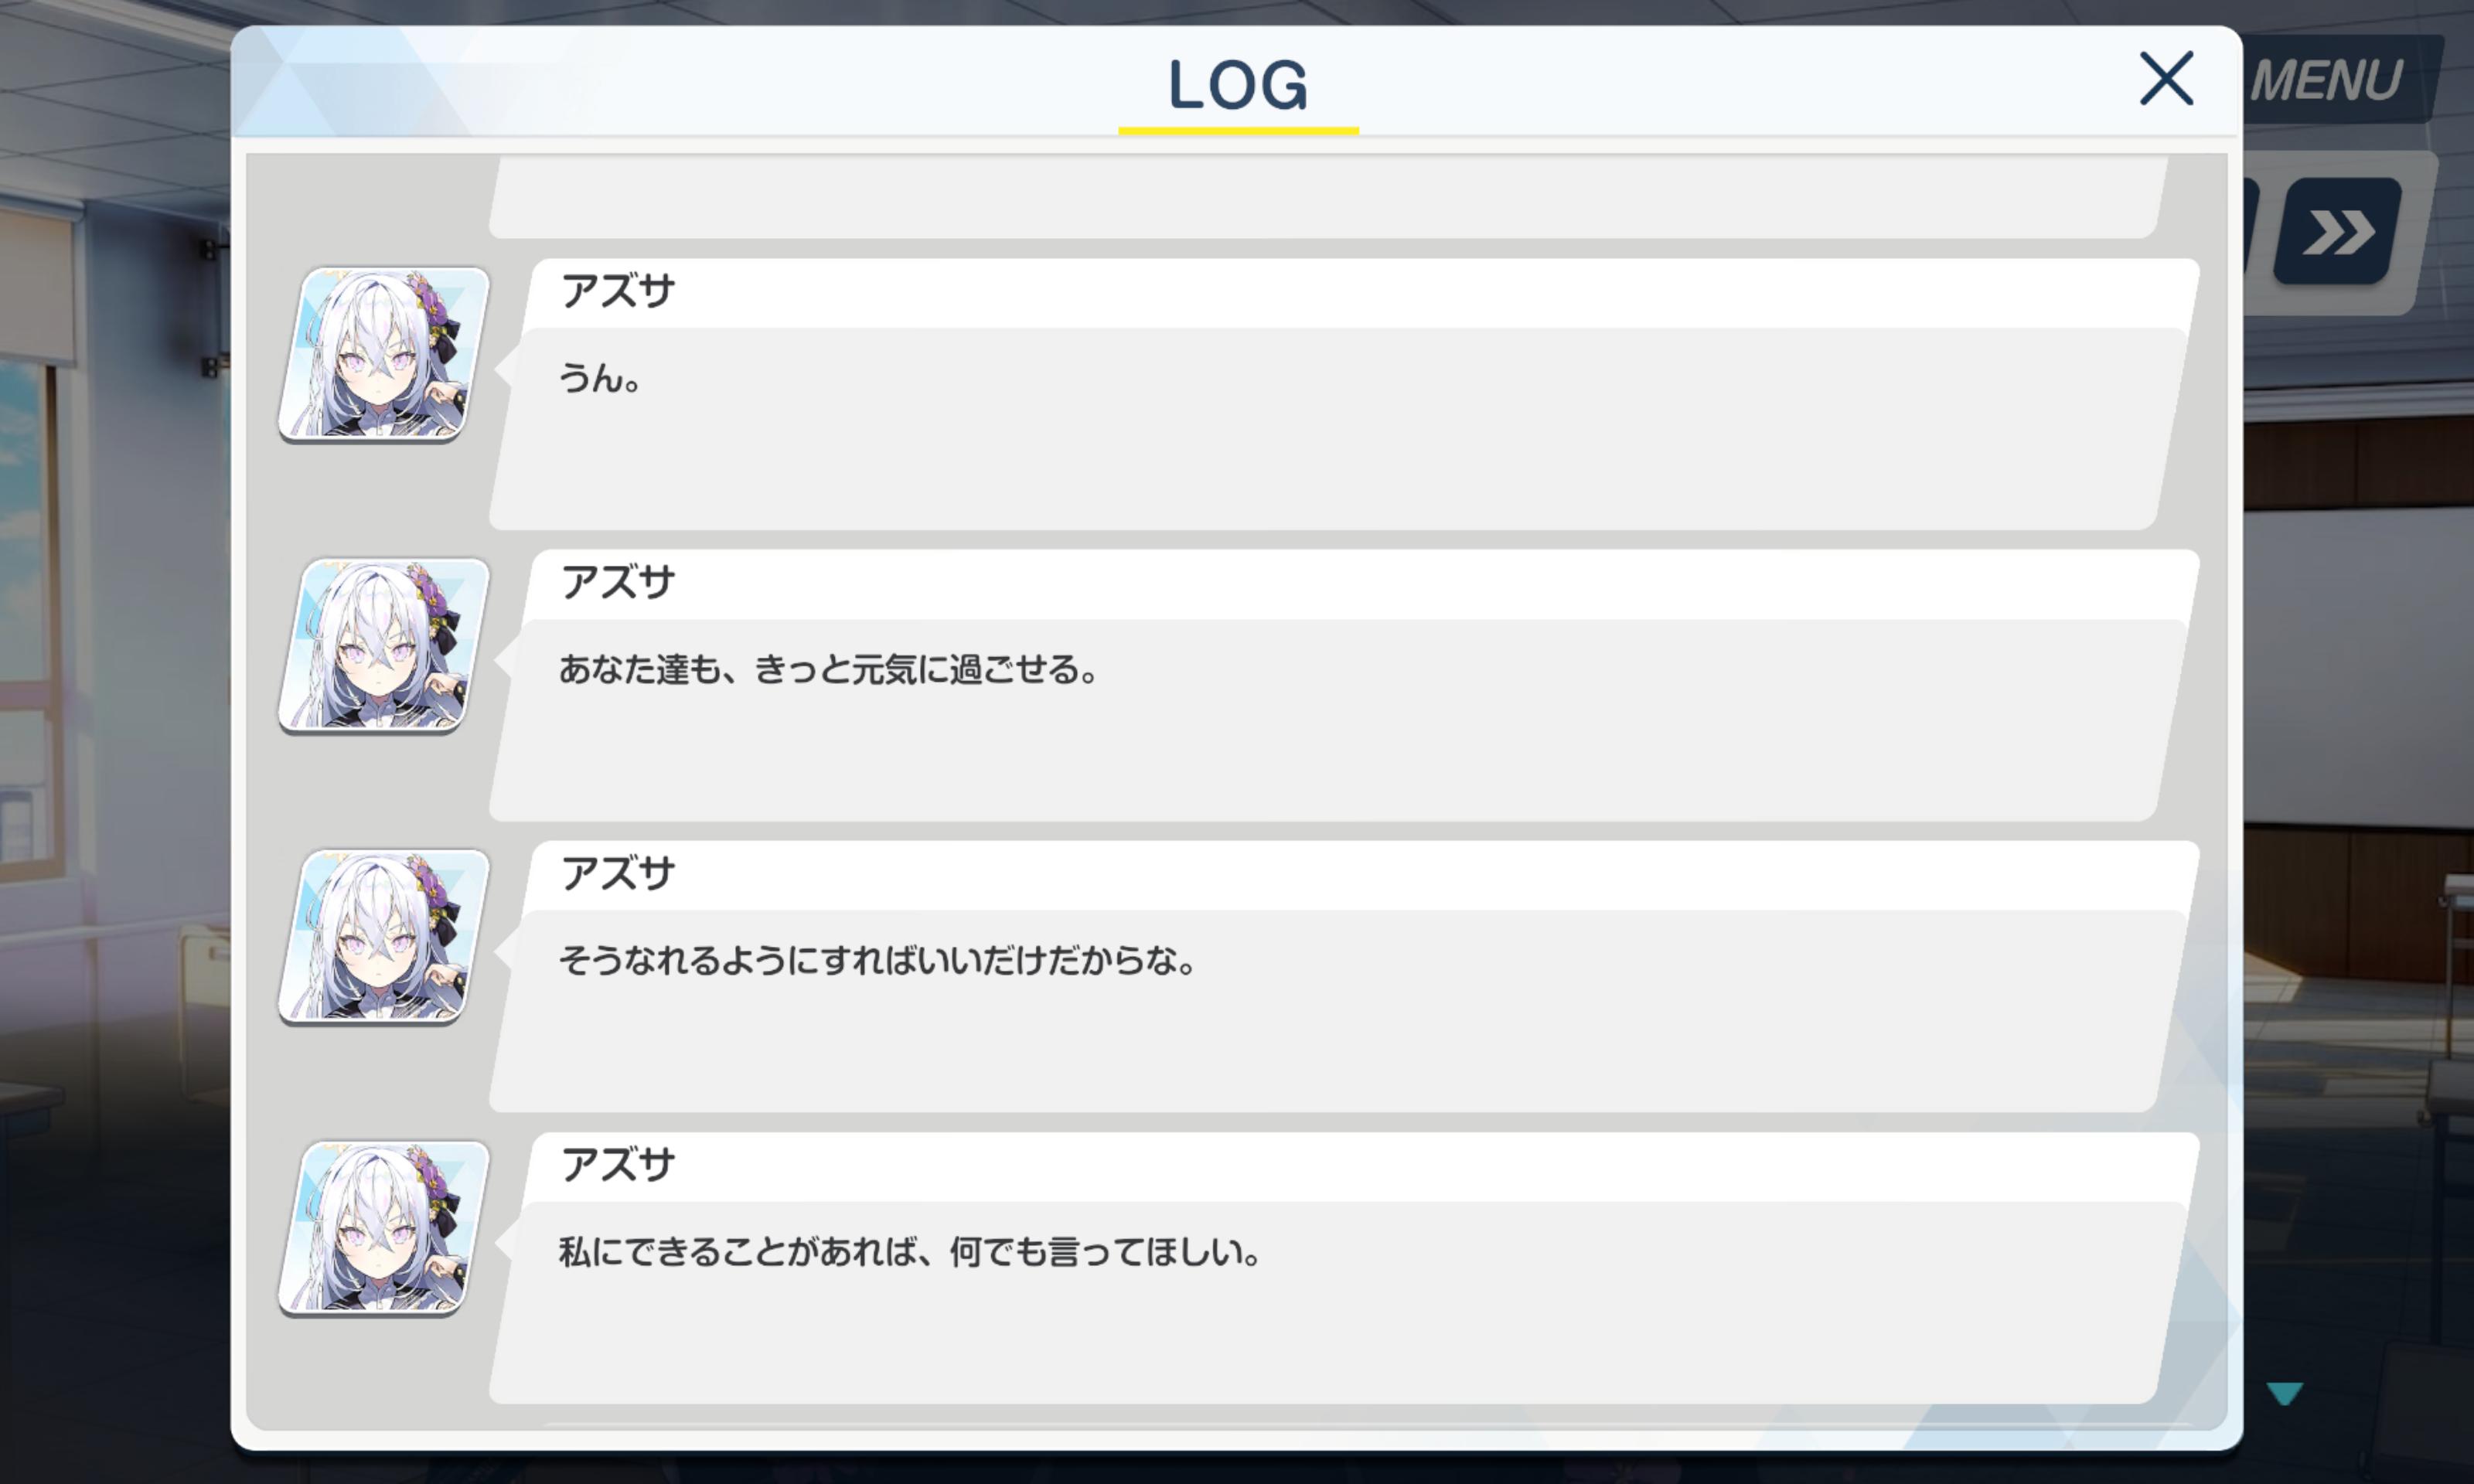Select Azusa's avatar beside "あなた達も" line
Viewport: 2474px width, 1484px height.
(384, 645)
